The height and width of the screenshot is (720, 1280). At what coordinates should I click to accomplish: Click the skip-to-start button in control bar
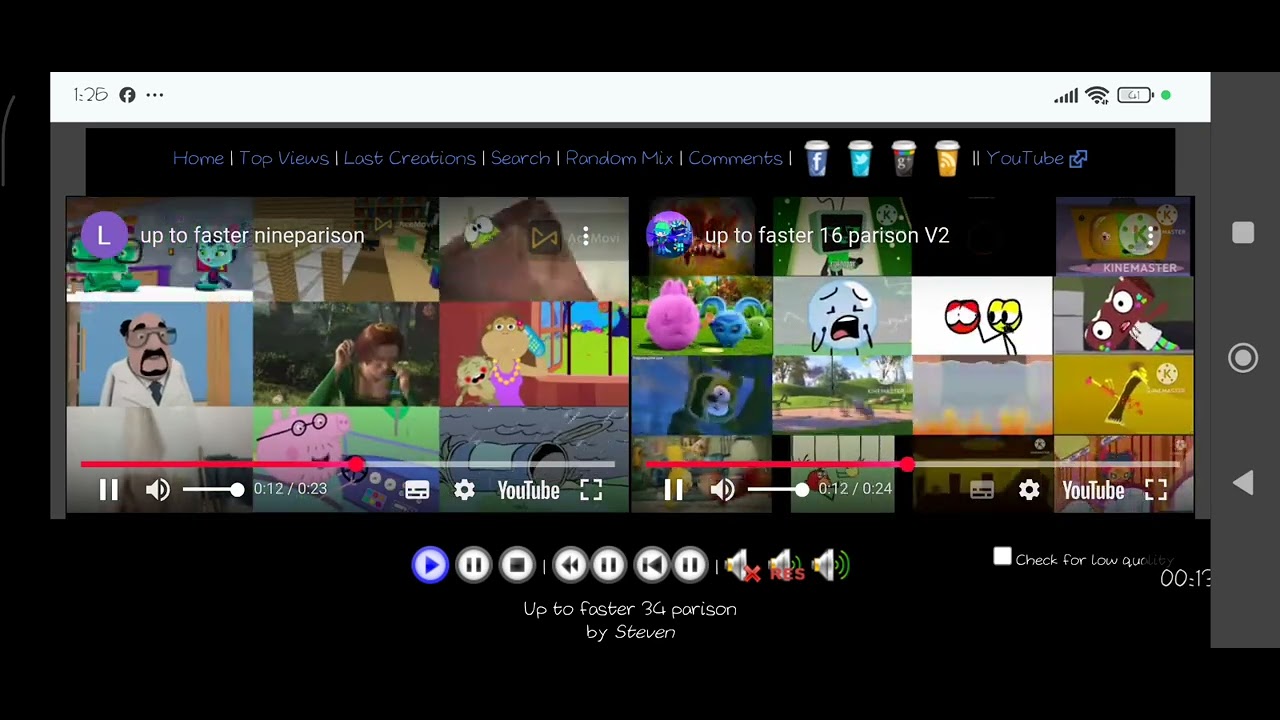point(652,566)
